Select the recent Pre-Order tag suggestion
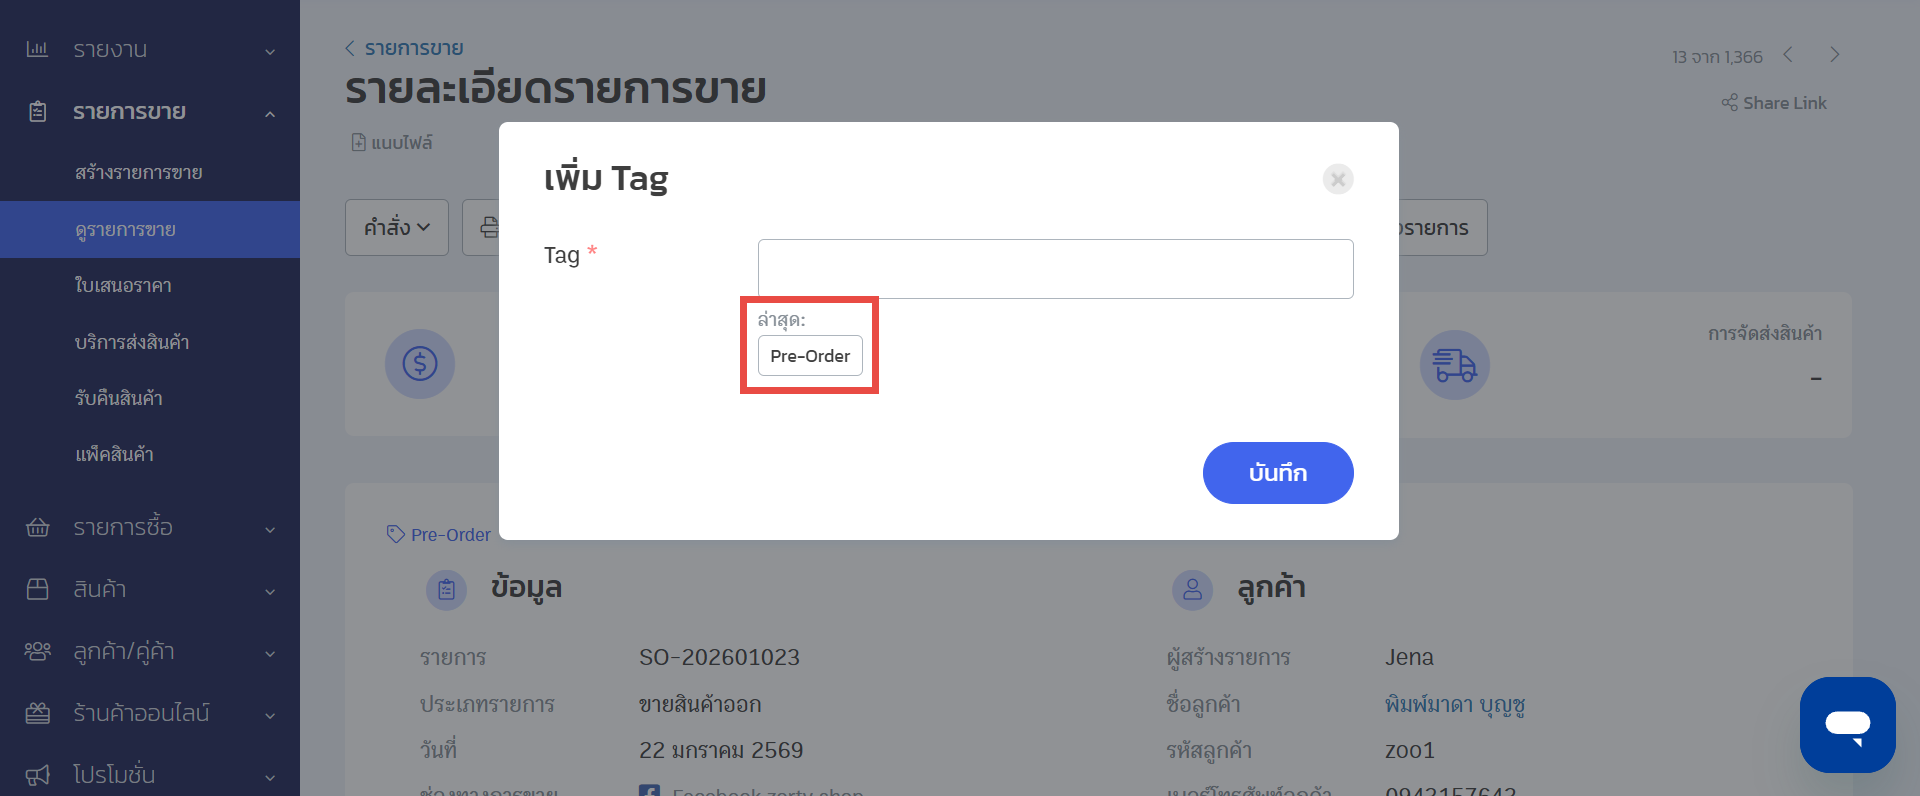The width and height of the screenshot is (1920, 796). 810,356
